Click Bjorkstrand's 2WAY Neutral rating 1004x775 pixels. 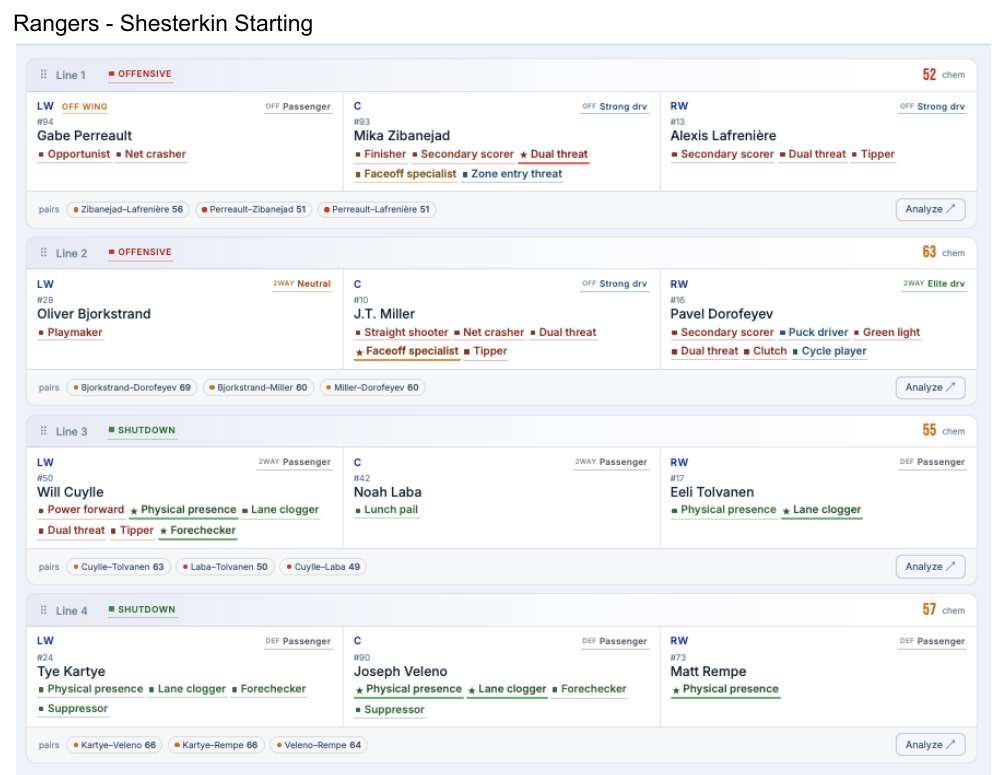click(x=302, y=284)
